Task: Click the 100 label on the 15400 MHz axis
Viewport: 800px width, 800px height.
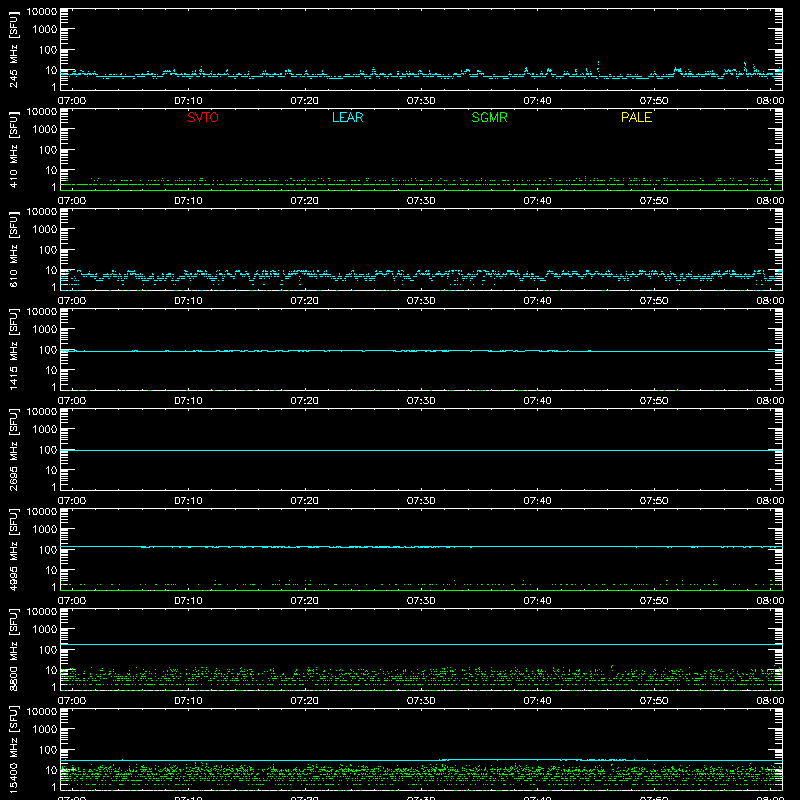Action: coord(48,750)
